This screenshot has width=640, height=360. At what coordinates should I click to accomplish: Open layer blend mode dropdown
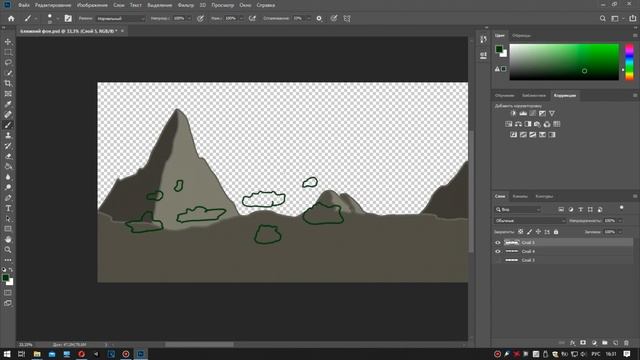(x=530, y=221)
